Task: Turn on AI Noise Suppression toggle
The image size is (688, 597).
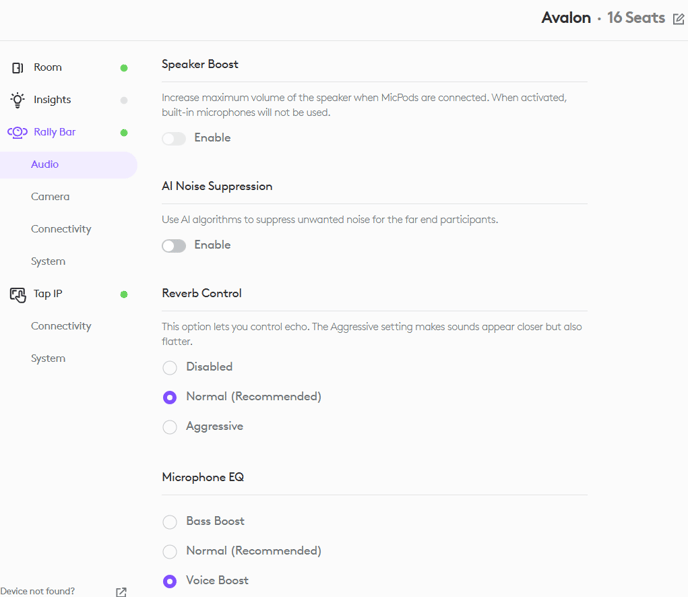Action: click(174, 245)
